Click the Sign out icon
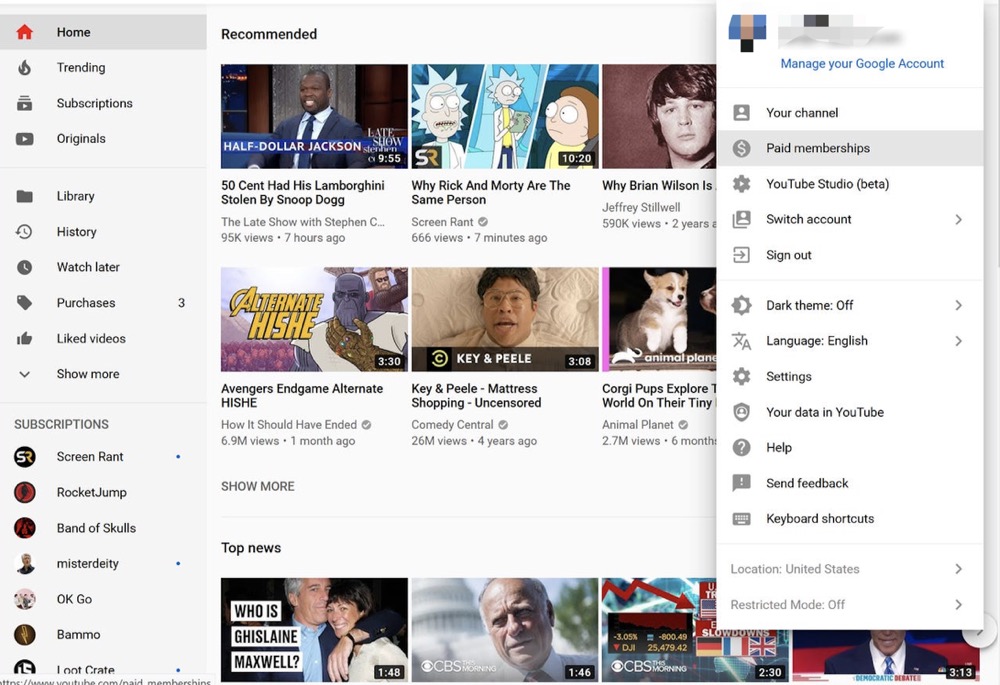The image size is (1000, 685). point(741,255)
